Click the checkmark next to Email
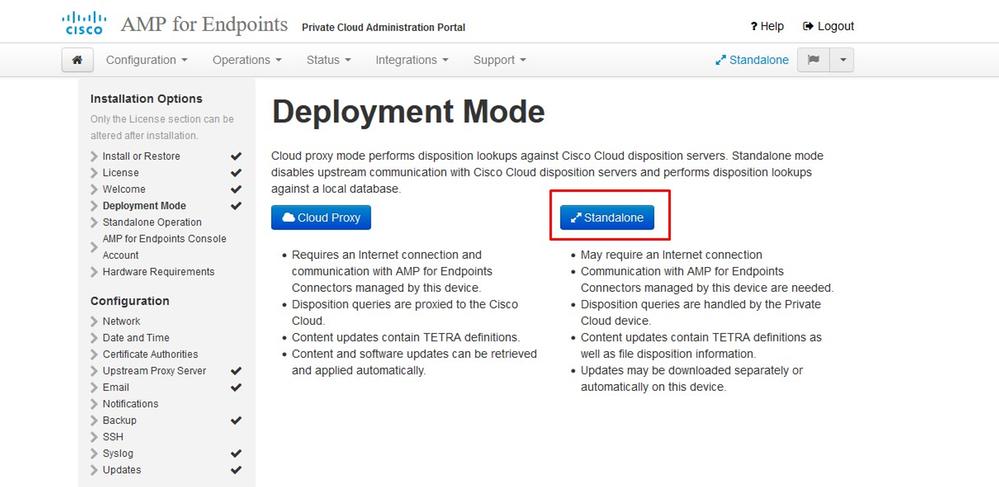 236,388
